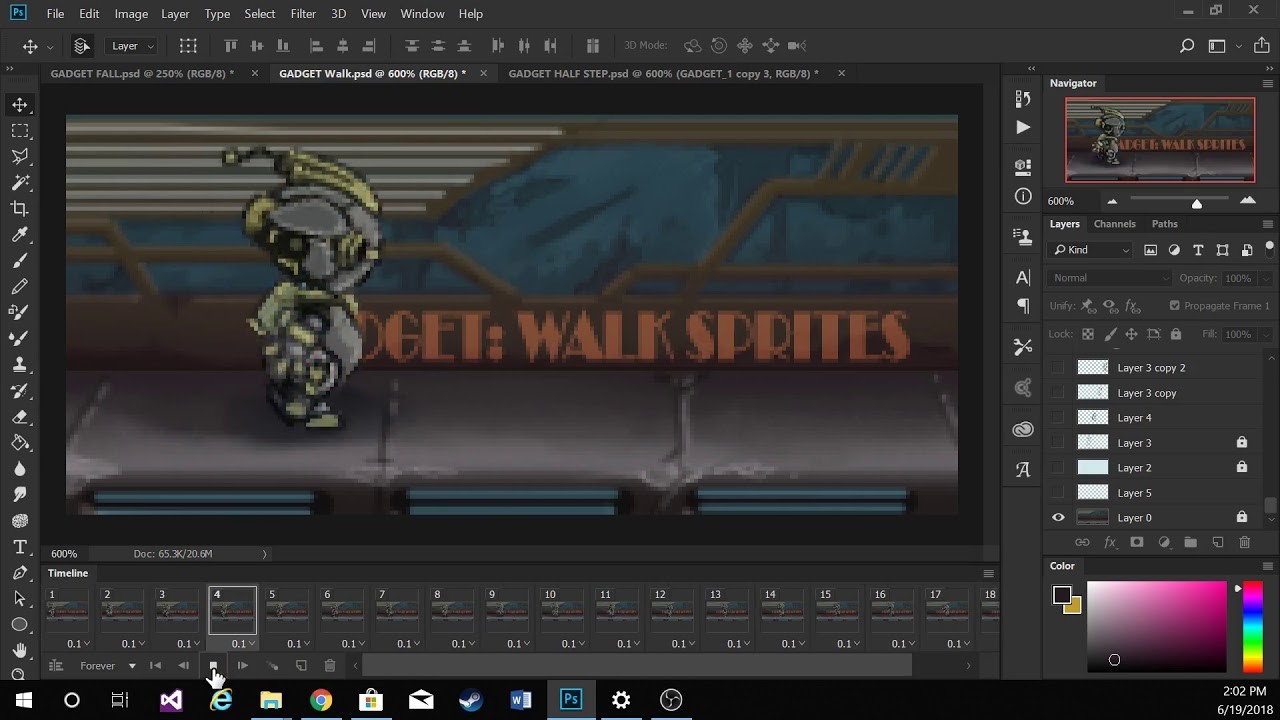Switch to the Channels panel tab
This screenshot has height=720, width=1280.
(1114, 224)
